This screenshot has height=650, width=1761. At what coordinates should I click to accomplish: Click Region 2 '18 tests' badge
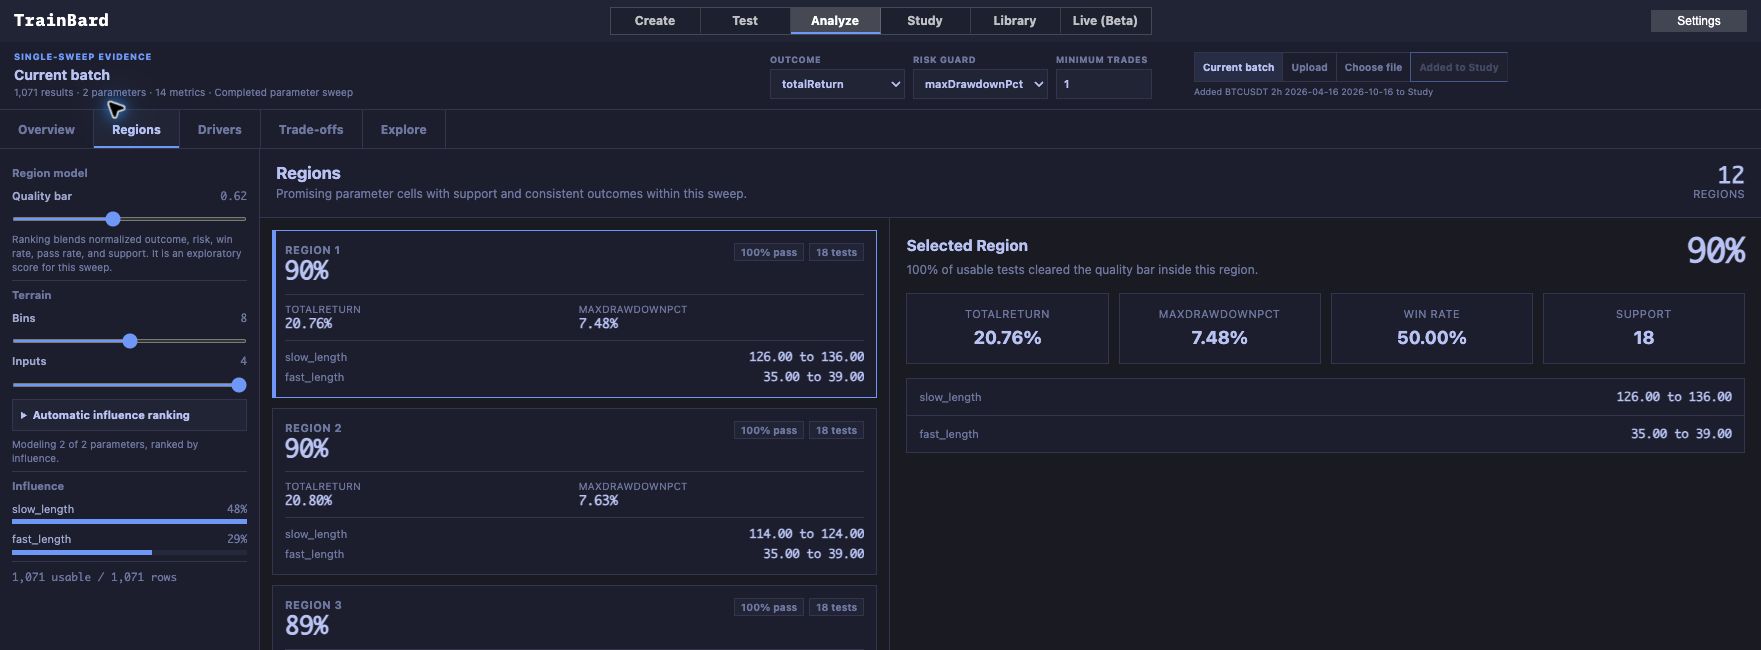(x=836, y=431)
